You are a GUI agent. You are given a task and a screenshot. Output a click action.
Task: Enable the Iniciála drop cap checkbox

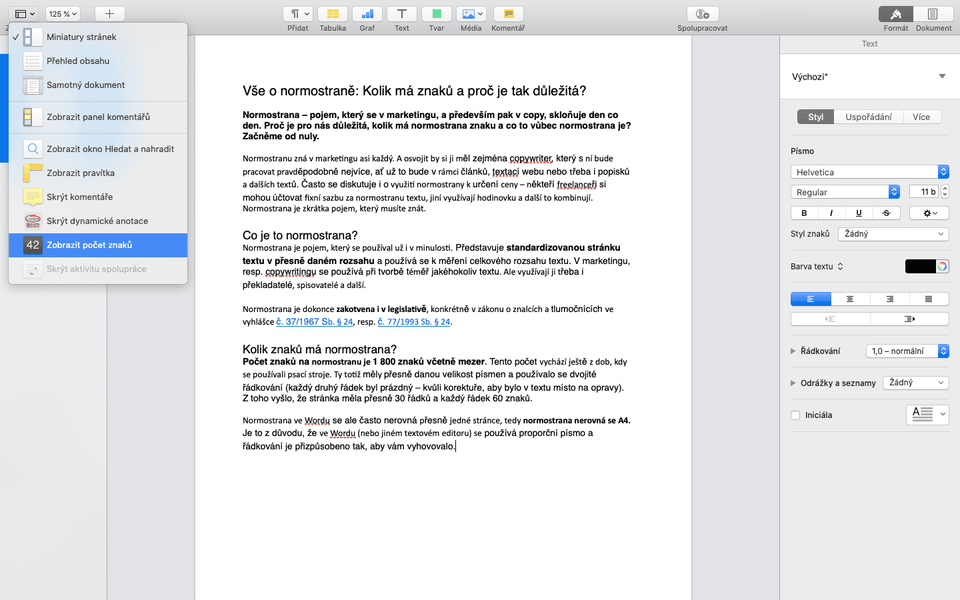pyautogui.click(x=796, y=415)
